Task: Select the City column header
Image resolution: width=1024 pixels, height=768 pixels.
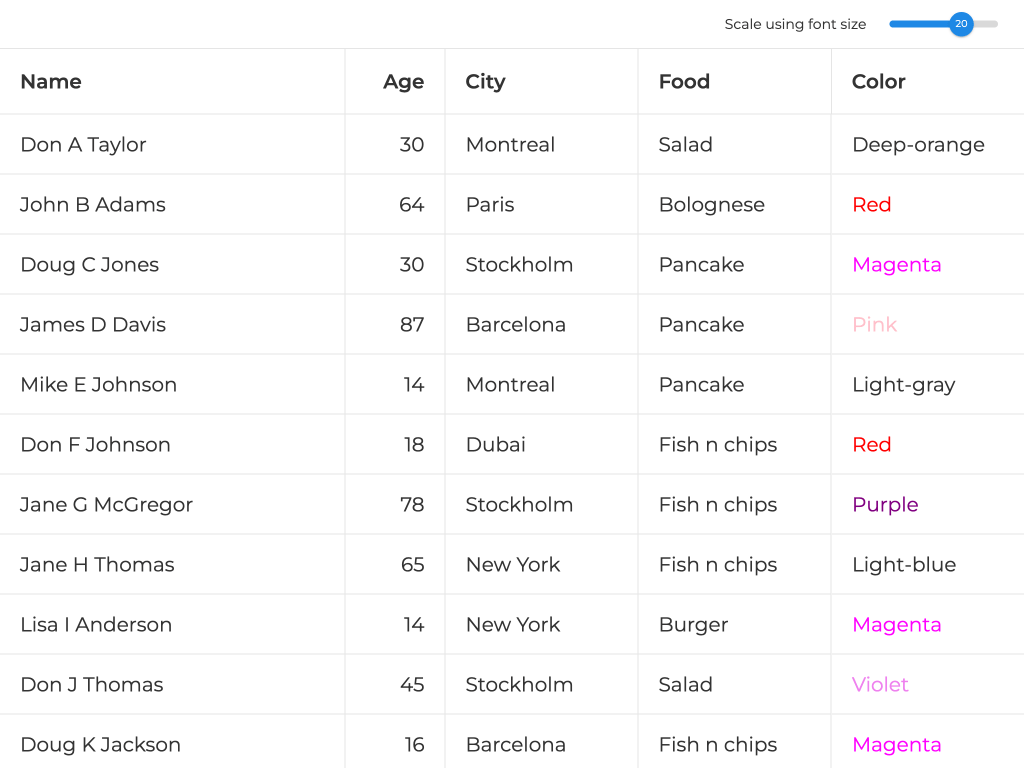Action: [485, 82]
